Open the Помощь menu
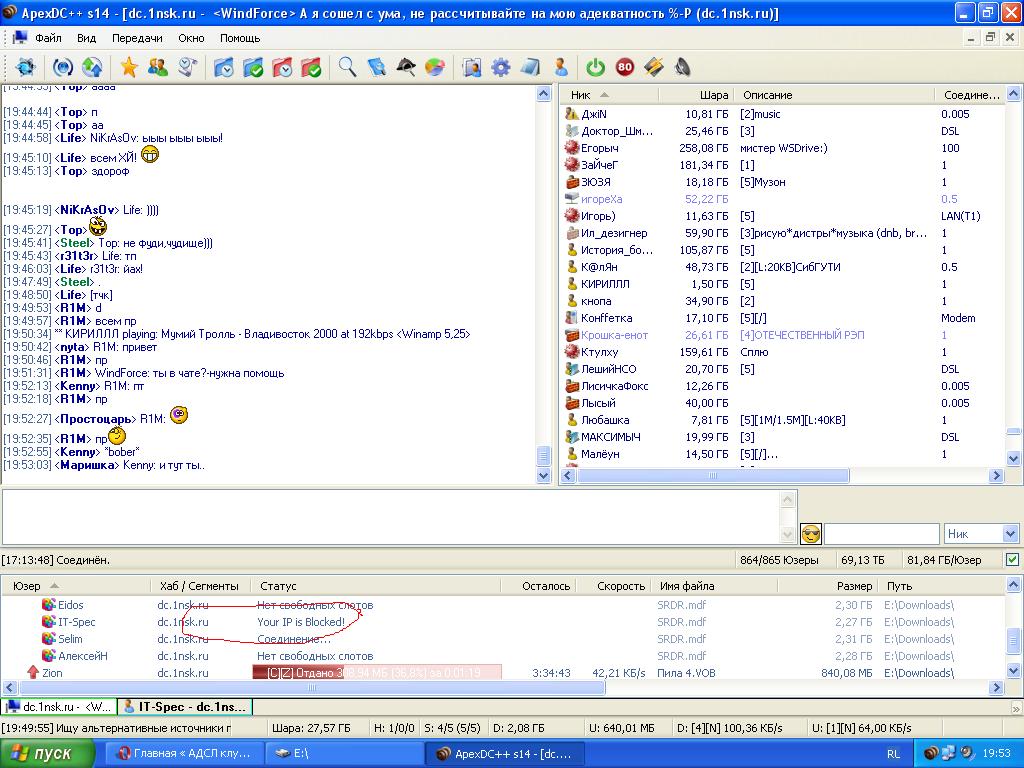The width and height of the screenshot is (1024, 768). click(240, 38)
